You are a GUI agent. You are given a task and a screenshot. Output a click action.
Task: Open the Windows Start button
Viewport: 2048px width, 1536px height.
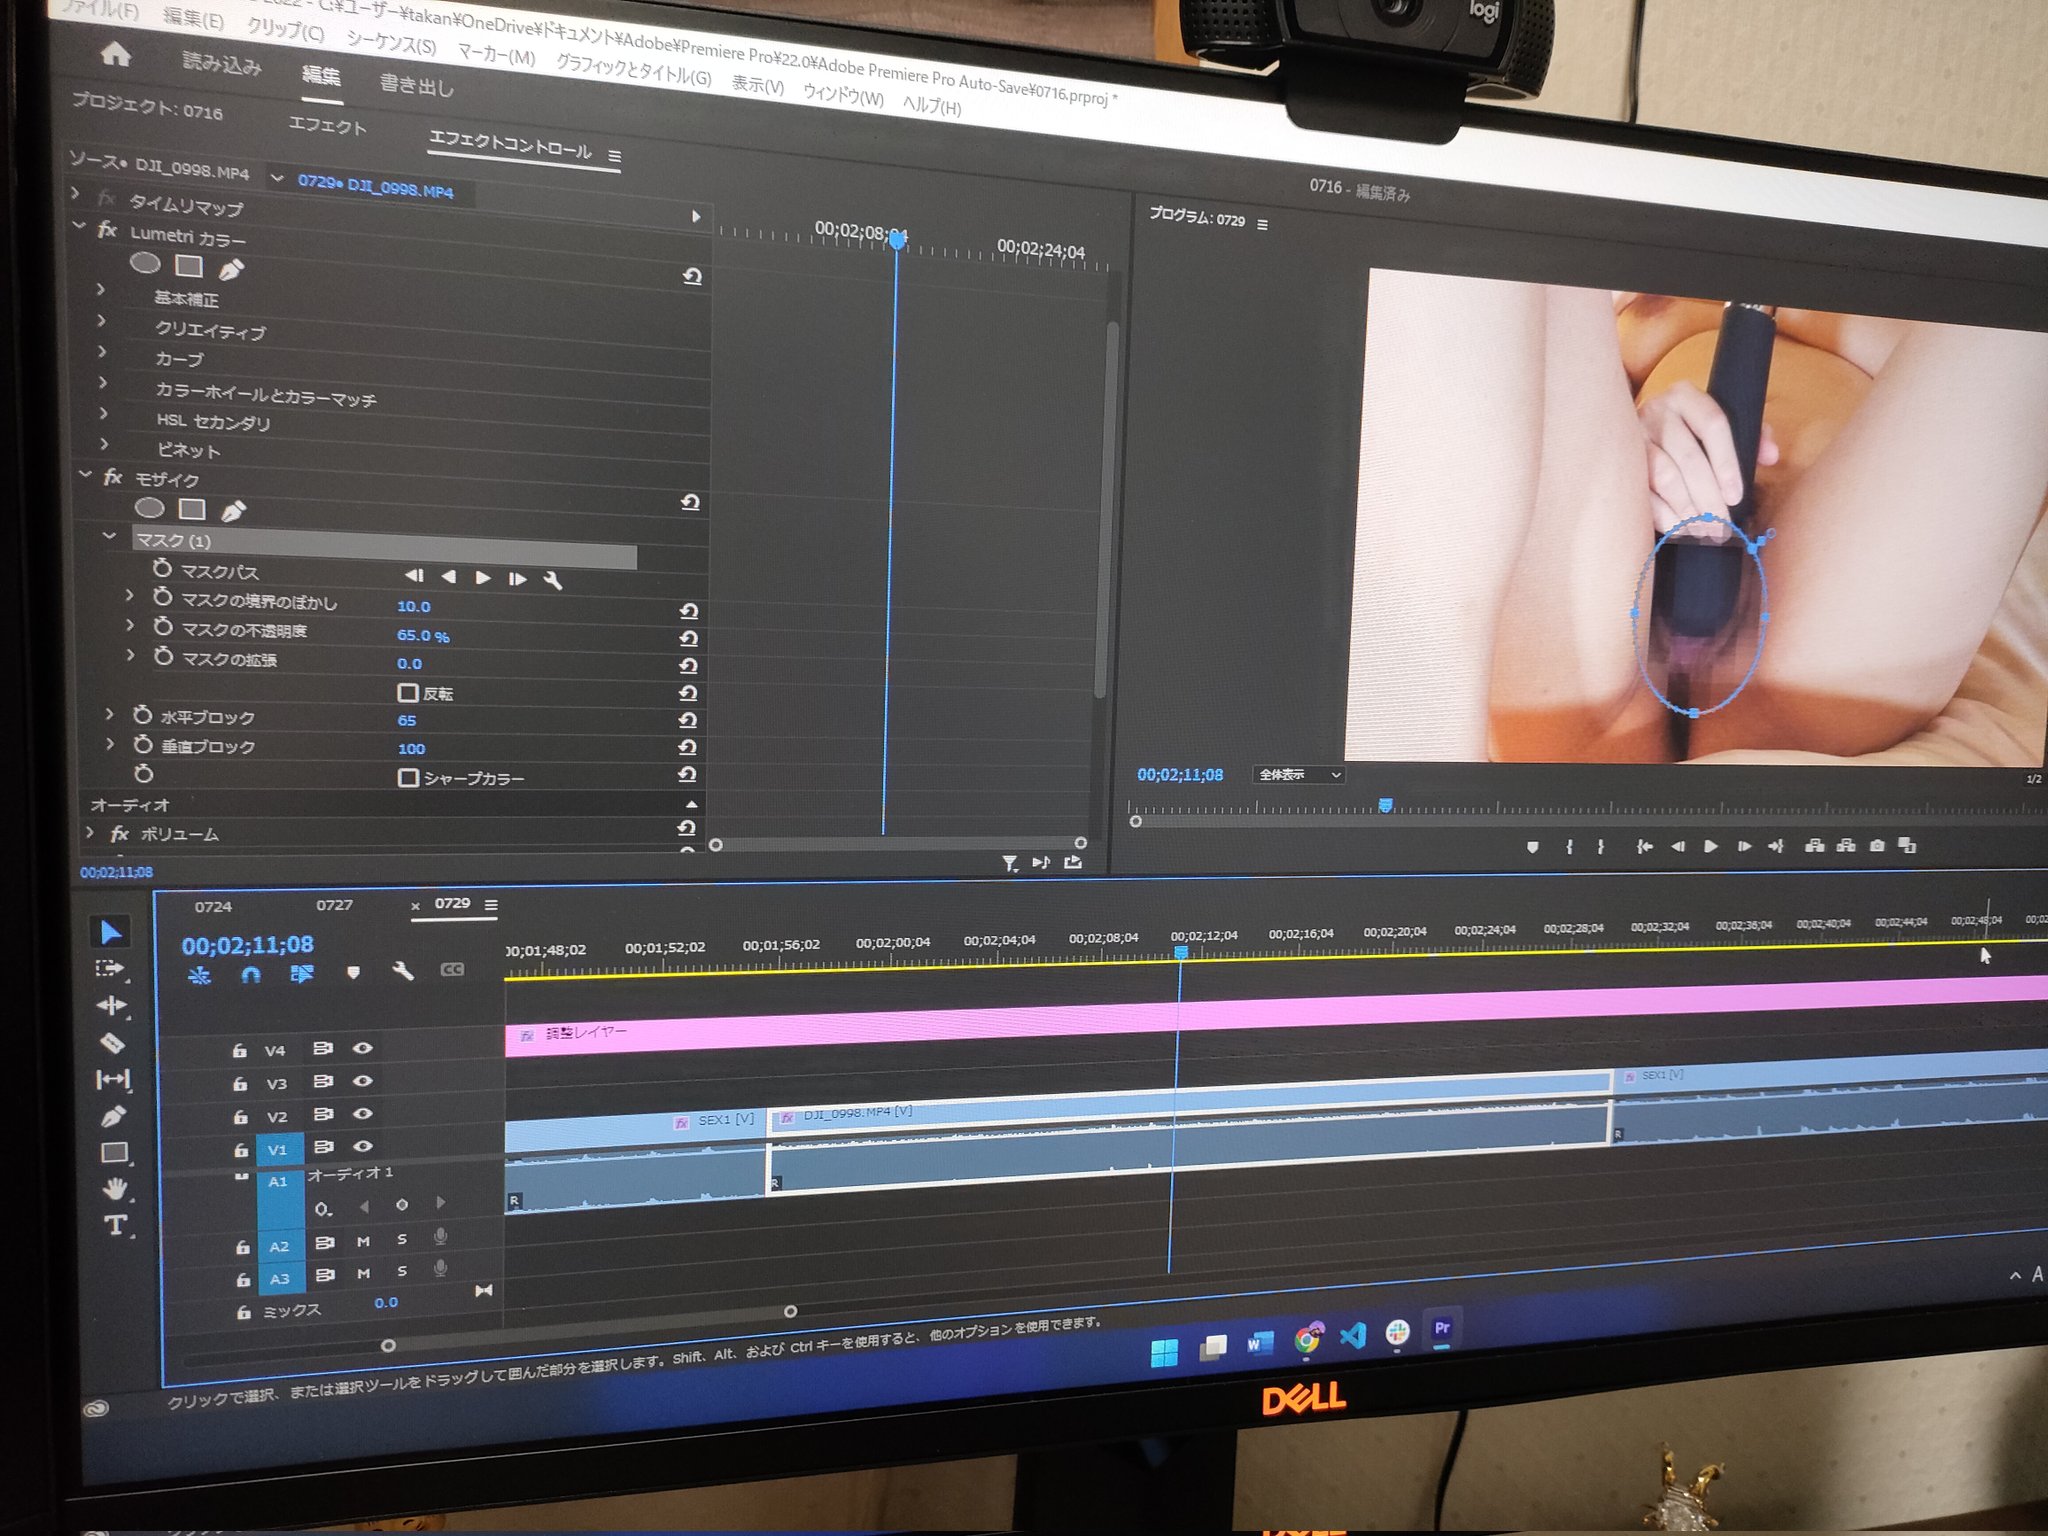1163,1353
